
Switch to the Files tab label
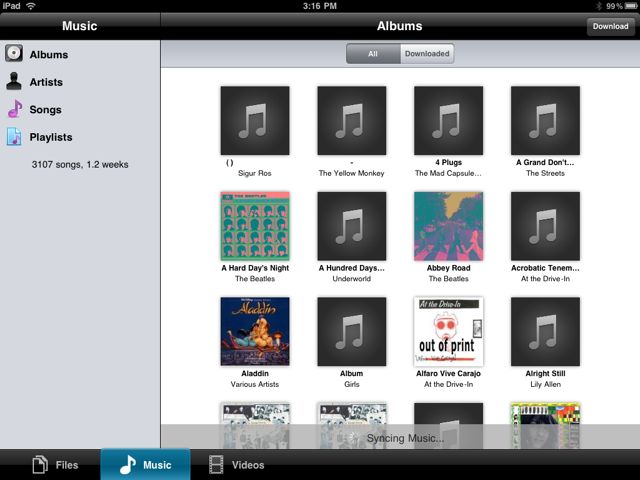pos(67,465)
